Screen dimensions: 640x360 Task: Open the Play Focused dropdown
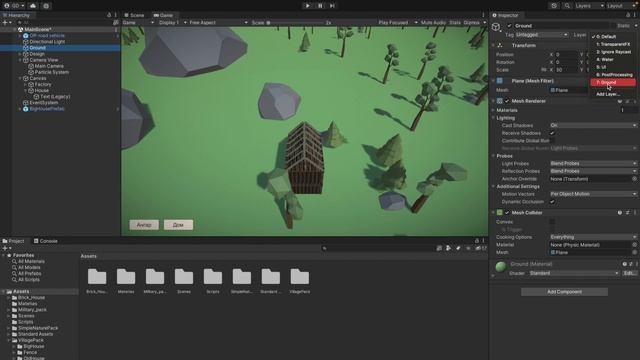398,22
